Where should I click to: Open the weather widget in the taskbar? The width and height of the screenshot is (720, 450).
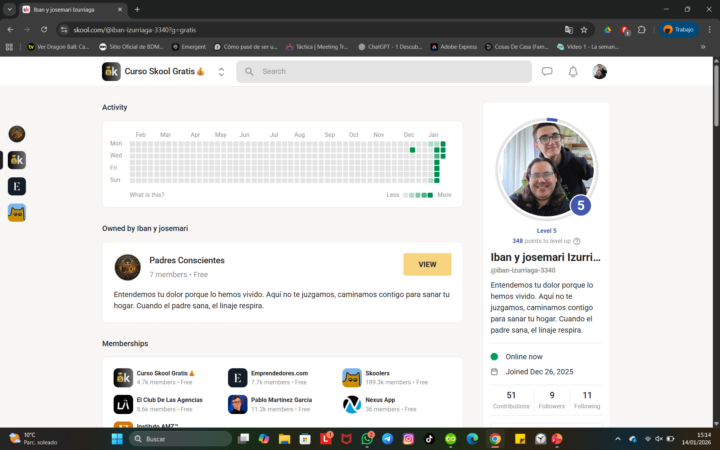pyautogui.click(x=33, y=439)
